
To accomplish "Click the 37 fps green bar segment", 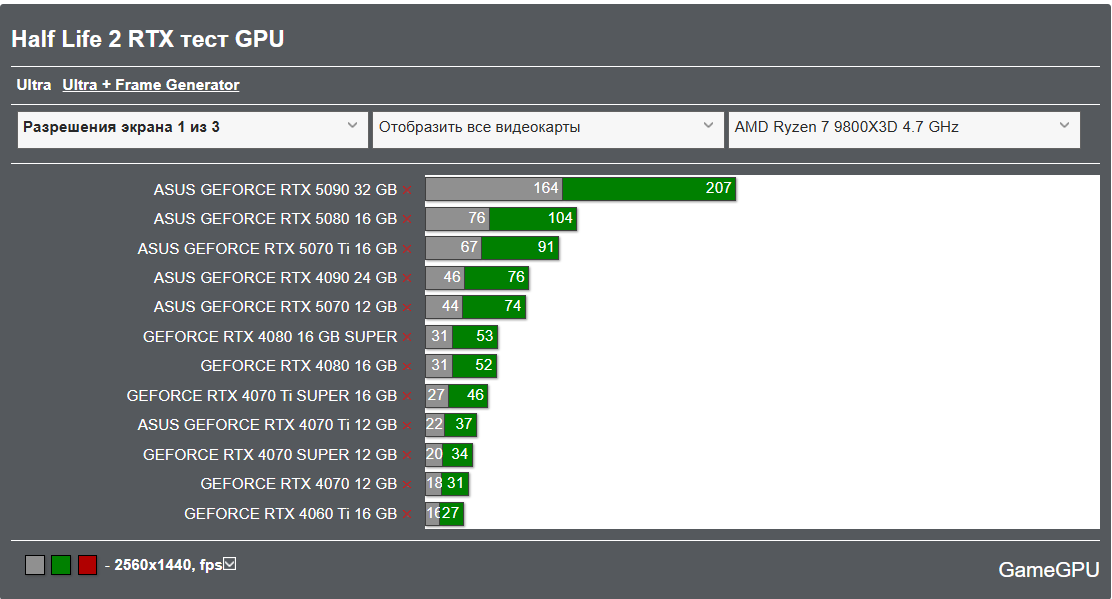I will 460,425.
